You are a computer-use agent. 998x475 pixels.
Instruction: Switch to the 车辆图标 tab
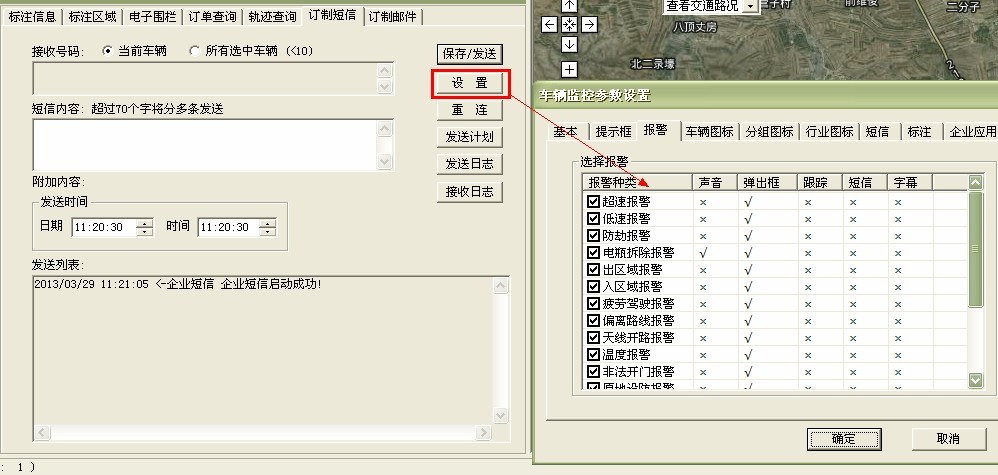709,132
